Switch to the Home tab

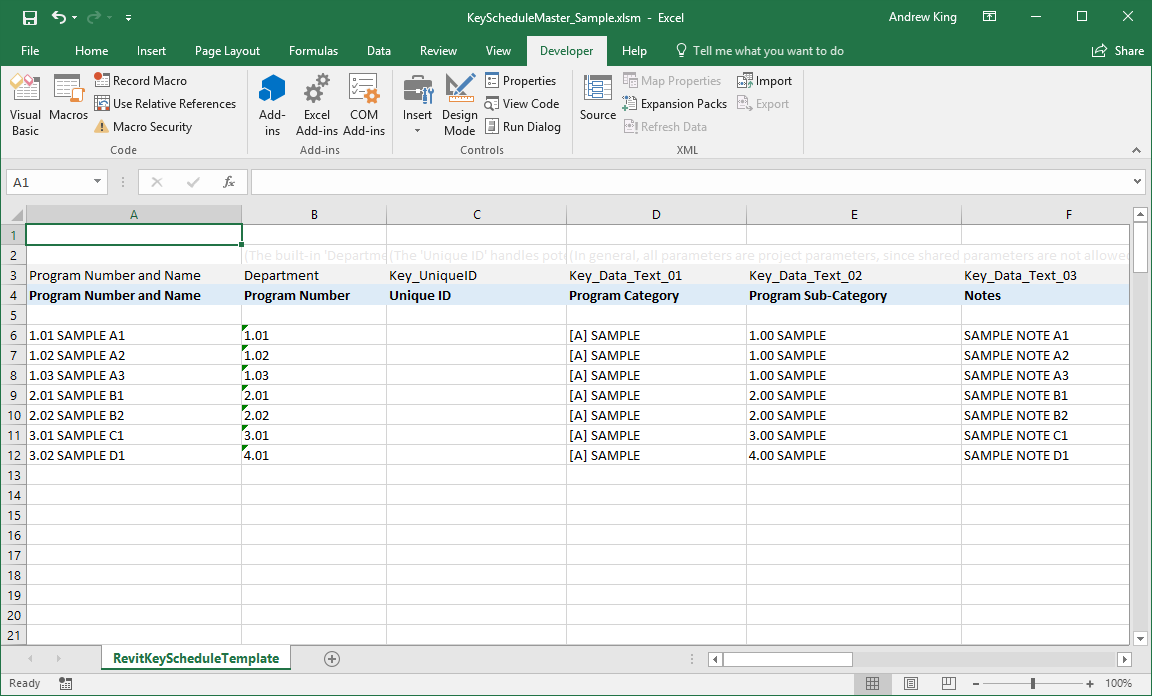coord(91,51)
